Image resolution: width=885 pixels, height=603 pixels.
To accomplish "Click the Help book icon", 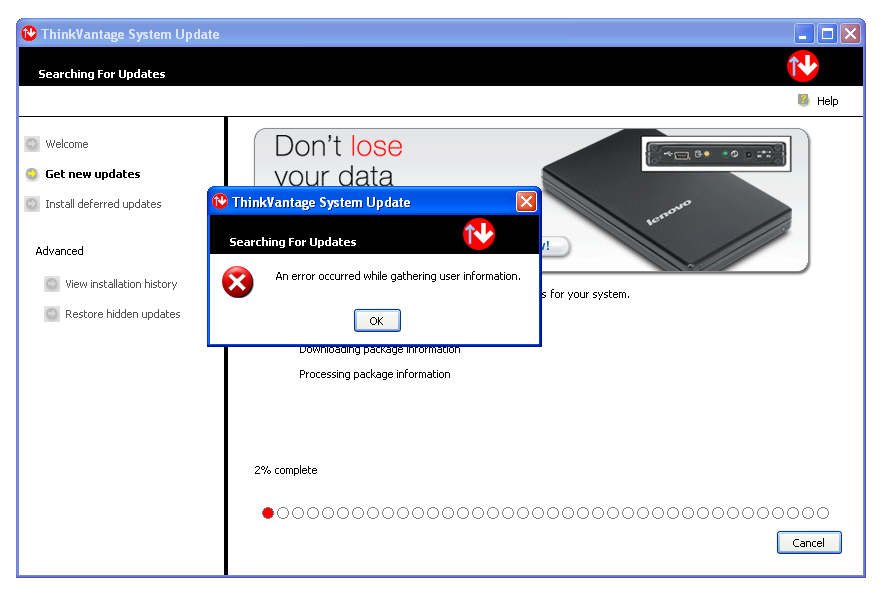I will coord(803,100).
